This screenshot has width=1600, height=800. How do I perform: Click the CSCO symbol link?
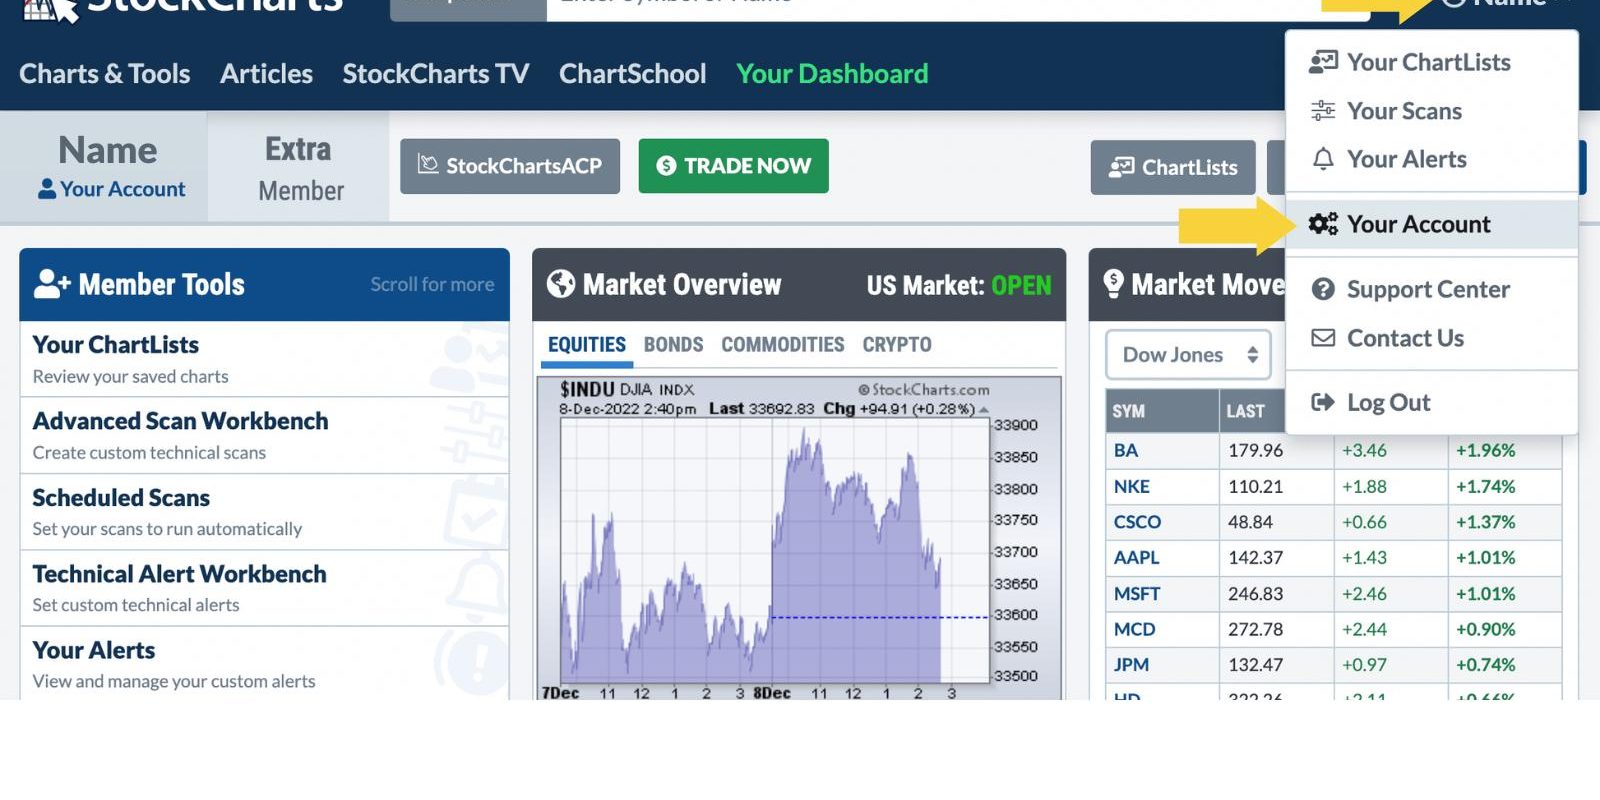pyautogui.click(x=1137, y=522)
